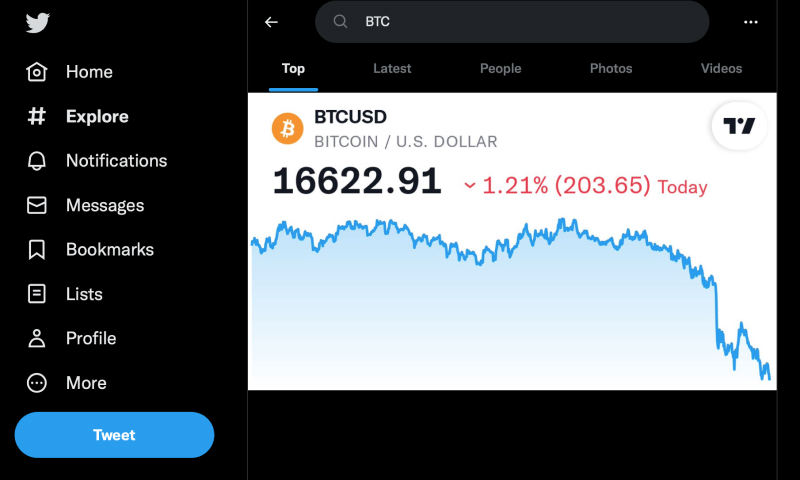Click the Bitcoin coin logo
800x480 pixels.
(288, 129)
